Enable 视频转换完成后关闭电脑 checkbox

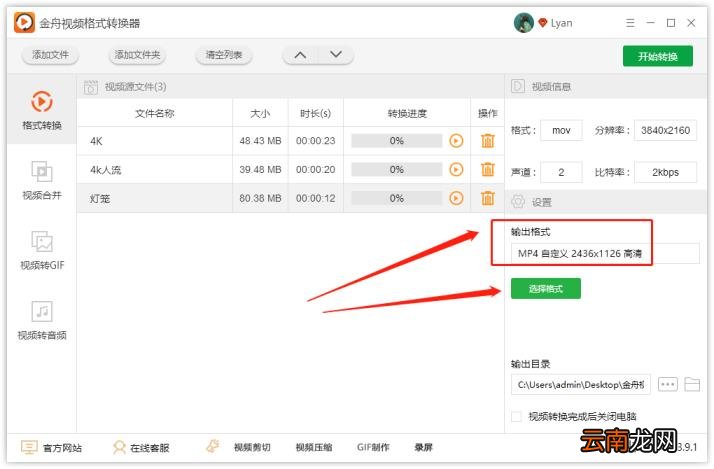coord(516,416)
